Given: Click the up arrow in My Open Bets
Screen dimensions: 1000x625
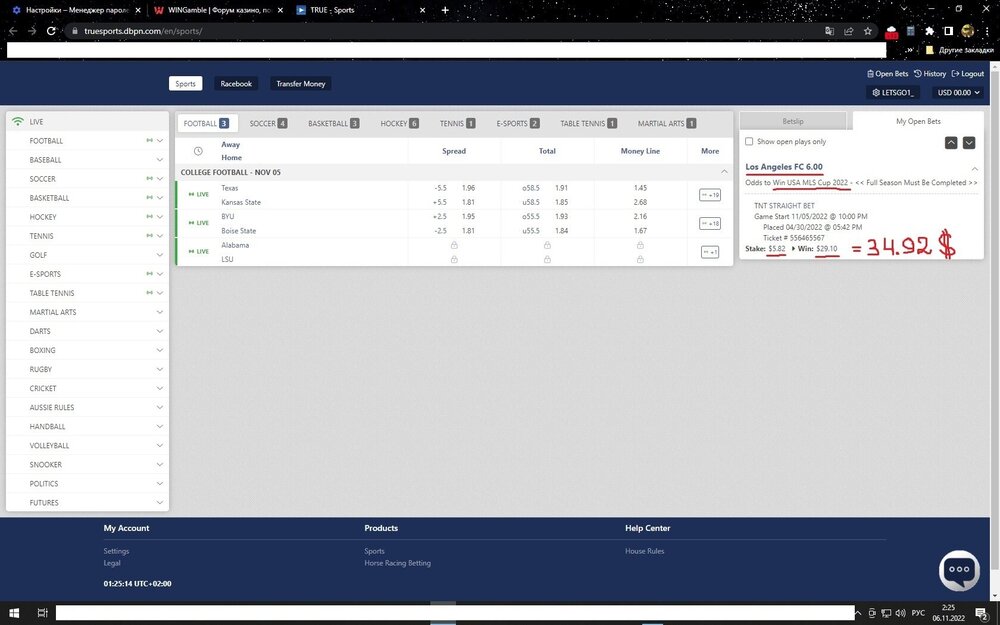Looking at the screenshot, I should [x=950, y=143].
